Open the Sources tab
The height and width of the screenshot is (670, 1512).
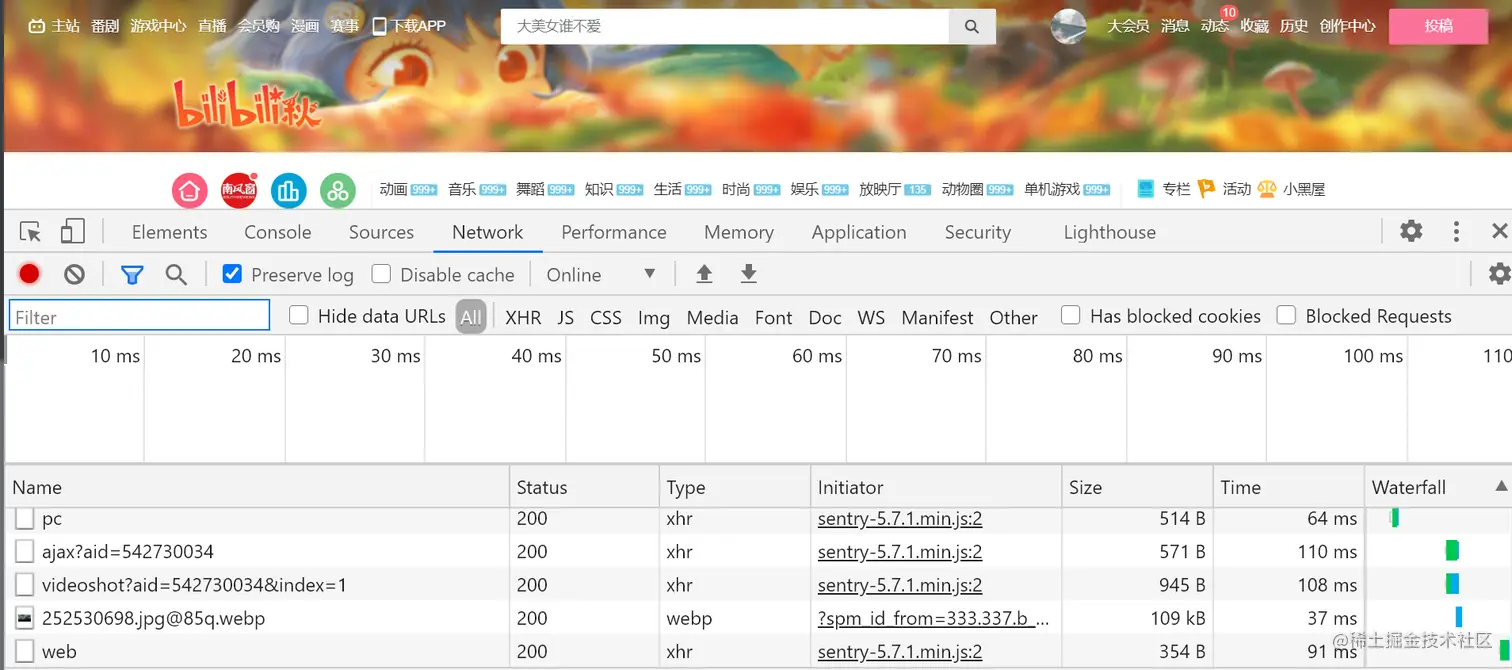pyautogui.click(x=381, y=232)
